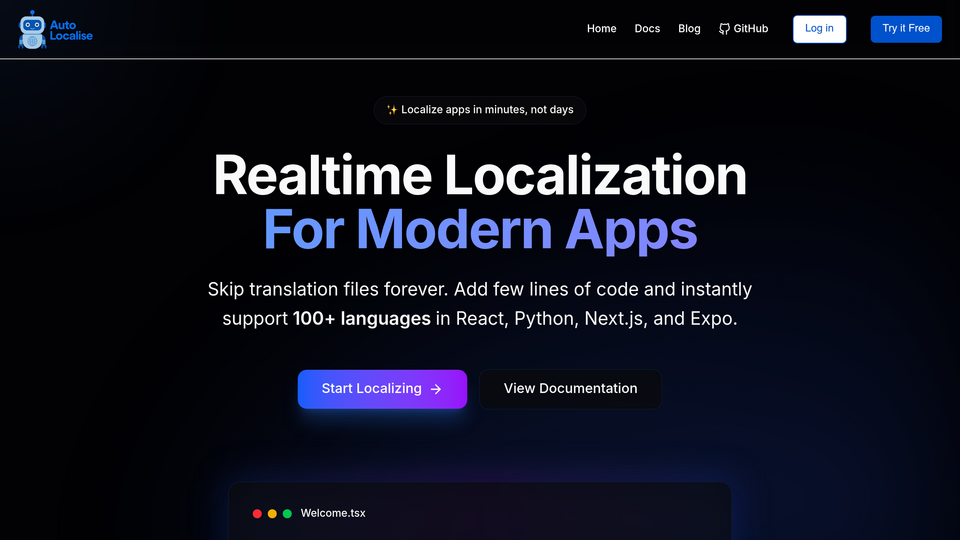Open View Documentation

570,389
